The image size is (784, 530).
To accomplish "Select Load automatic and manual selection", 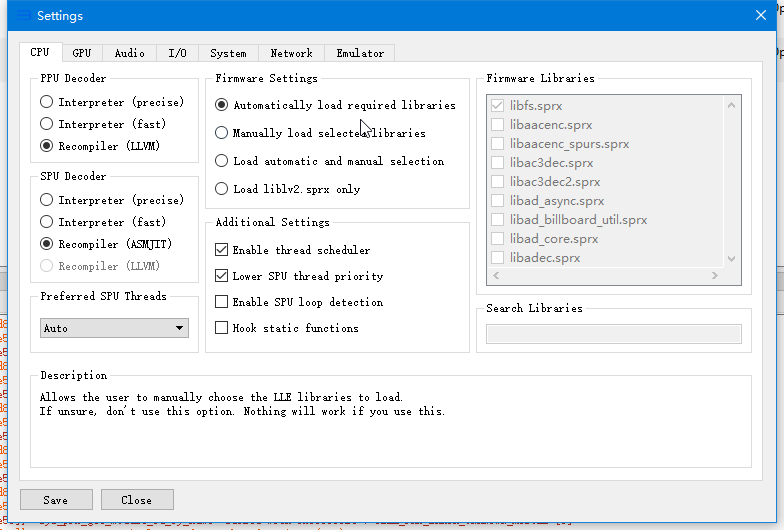I will pos(330,161).
